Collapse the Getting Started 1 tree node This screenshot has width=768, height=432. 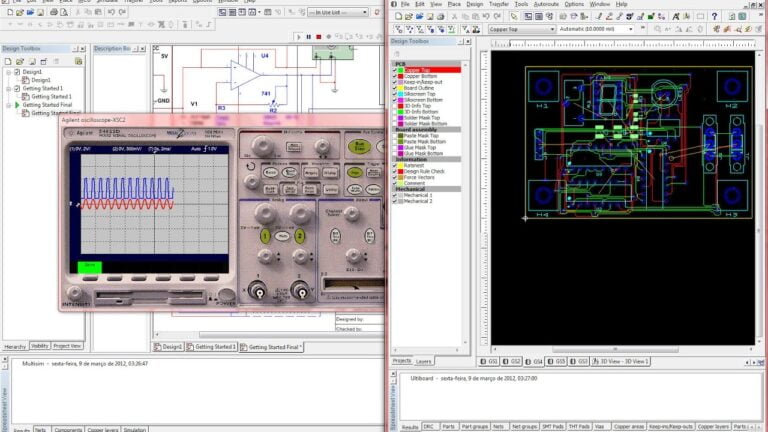coord(8,88)
